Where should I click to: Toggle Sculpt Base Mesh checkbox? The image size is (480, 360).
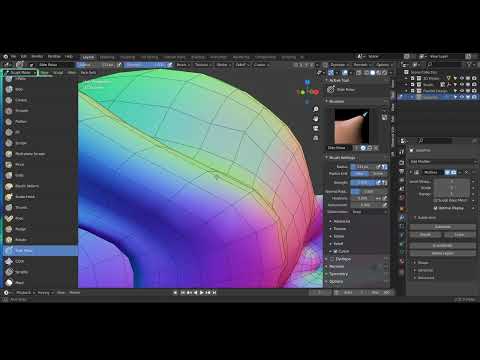coord(435,200)
